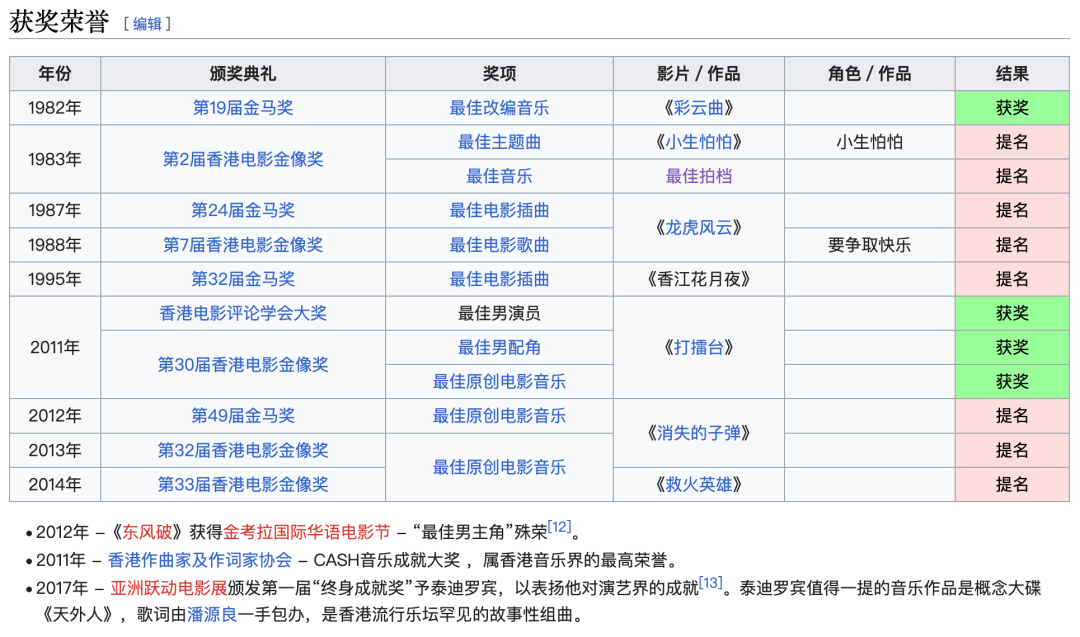Open the 第32届香港电影金像奖 link
The width and height of the screenshot is (1080, 637).
coord(243,450)
